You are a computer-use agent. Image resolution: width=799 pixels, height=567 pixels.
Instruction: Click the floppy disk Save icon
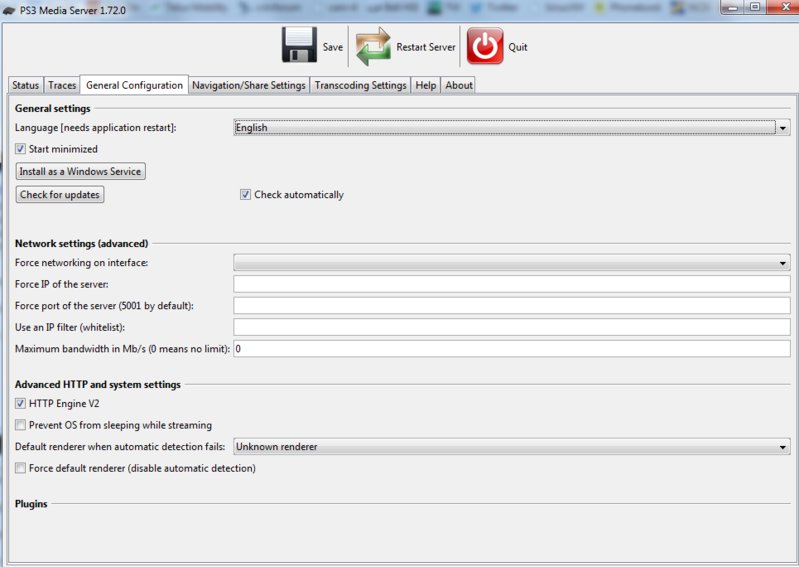[x=299, y=45]
